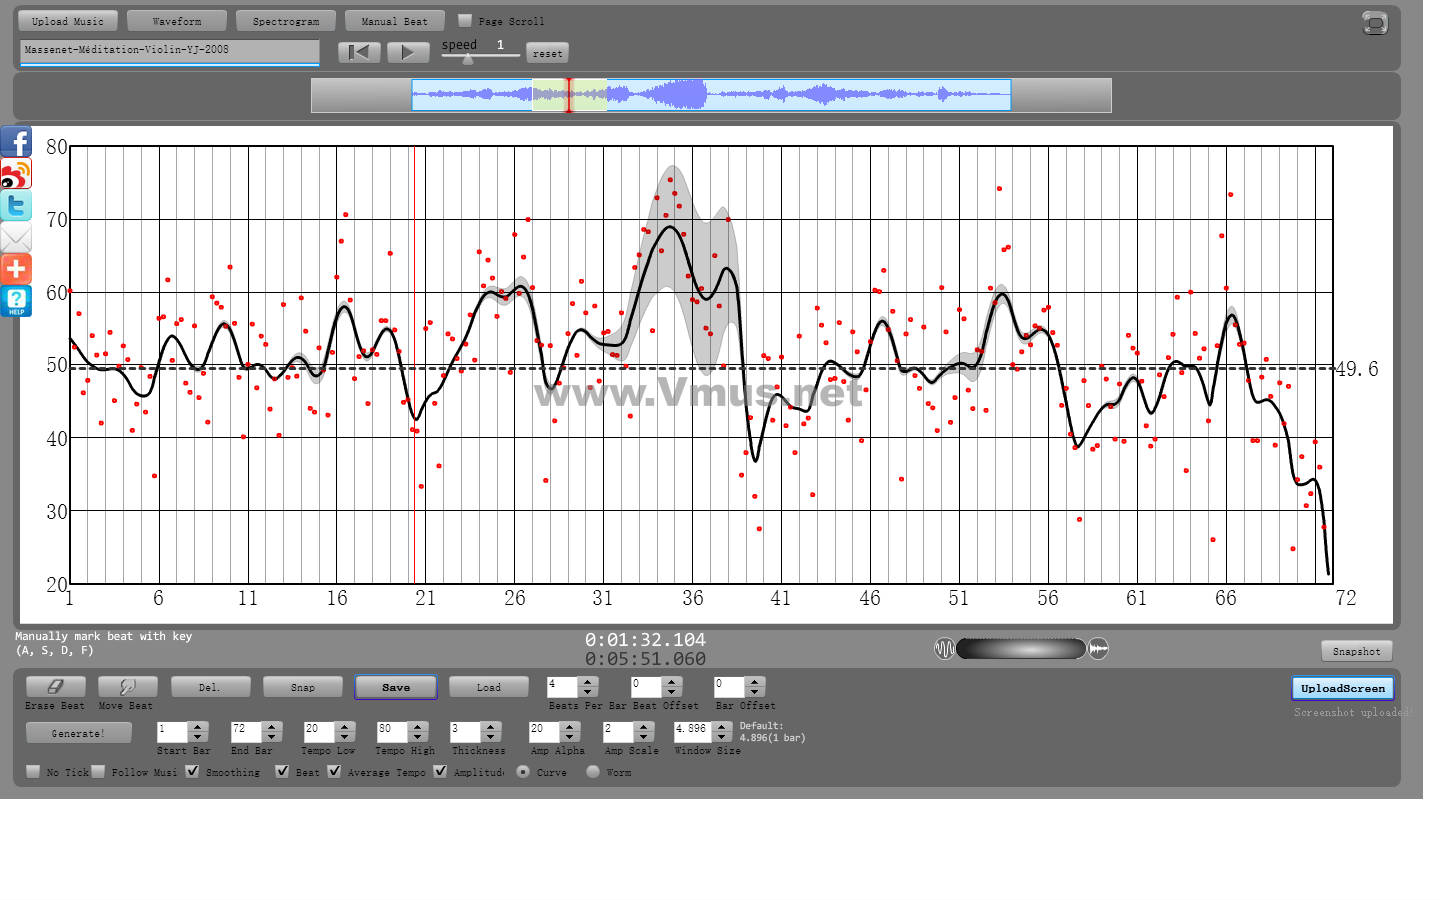This screenshot has height=900, width=1440.
Task: Increase Start Bar with the up arrow
Action: 198,727
